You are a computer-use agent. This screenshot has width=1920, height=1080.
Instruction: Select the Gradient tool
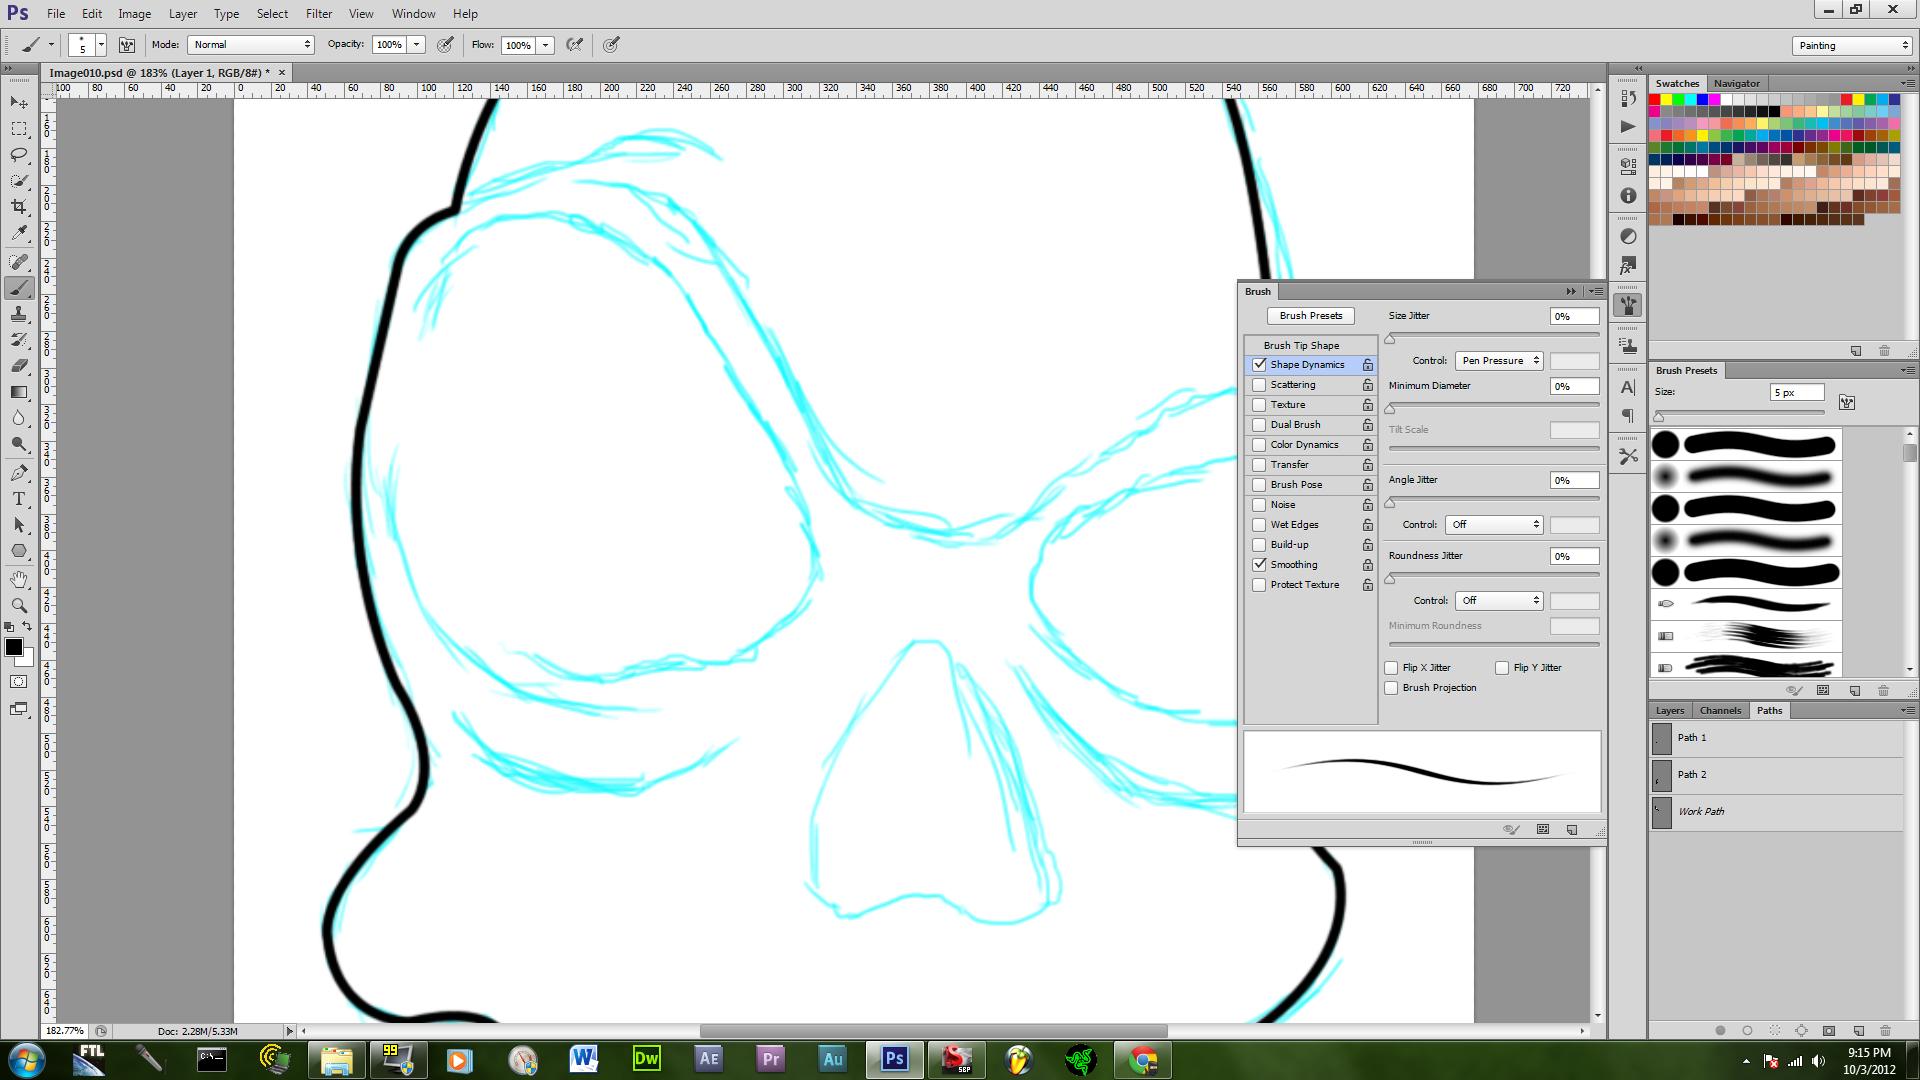coord(19,392)
